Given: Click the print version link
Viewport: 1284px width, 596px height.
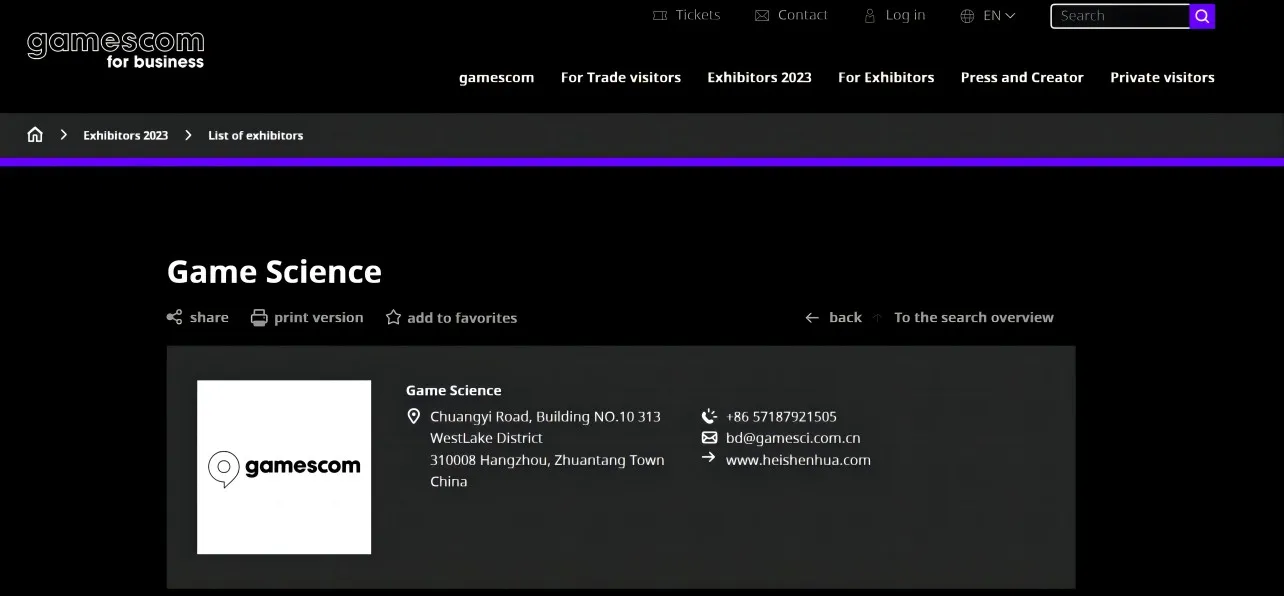Looking at the screenshot, I should pyautogui.click(x=318, y=317).
